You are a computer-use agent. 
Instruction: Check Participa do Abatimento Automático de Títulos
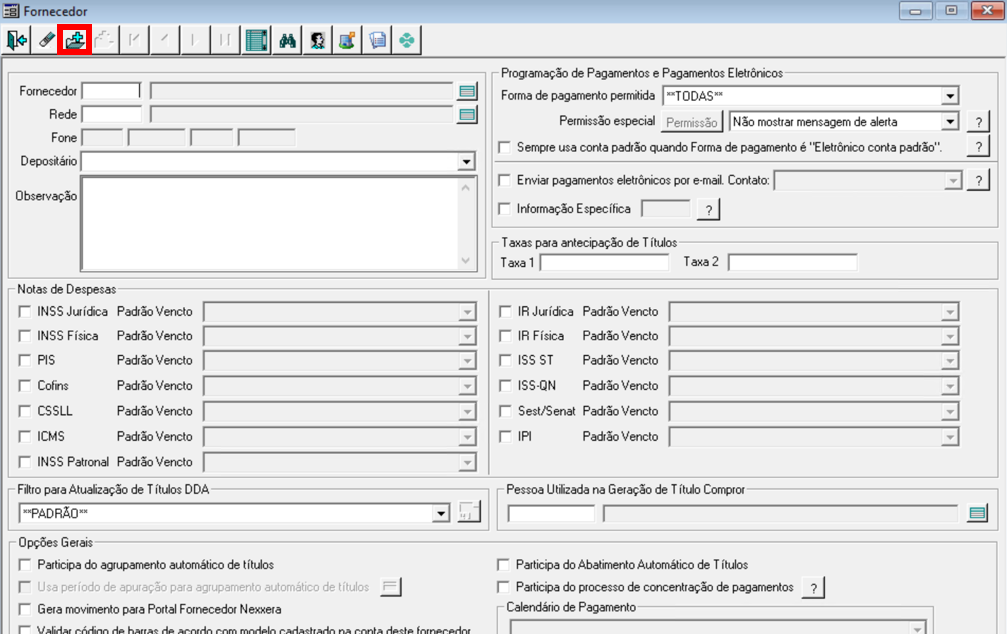coord(504,564)
